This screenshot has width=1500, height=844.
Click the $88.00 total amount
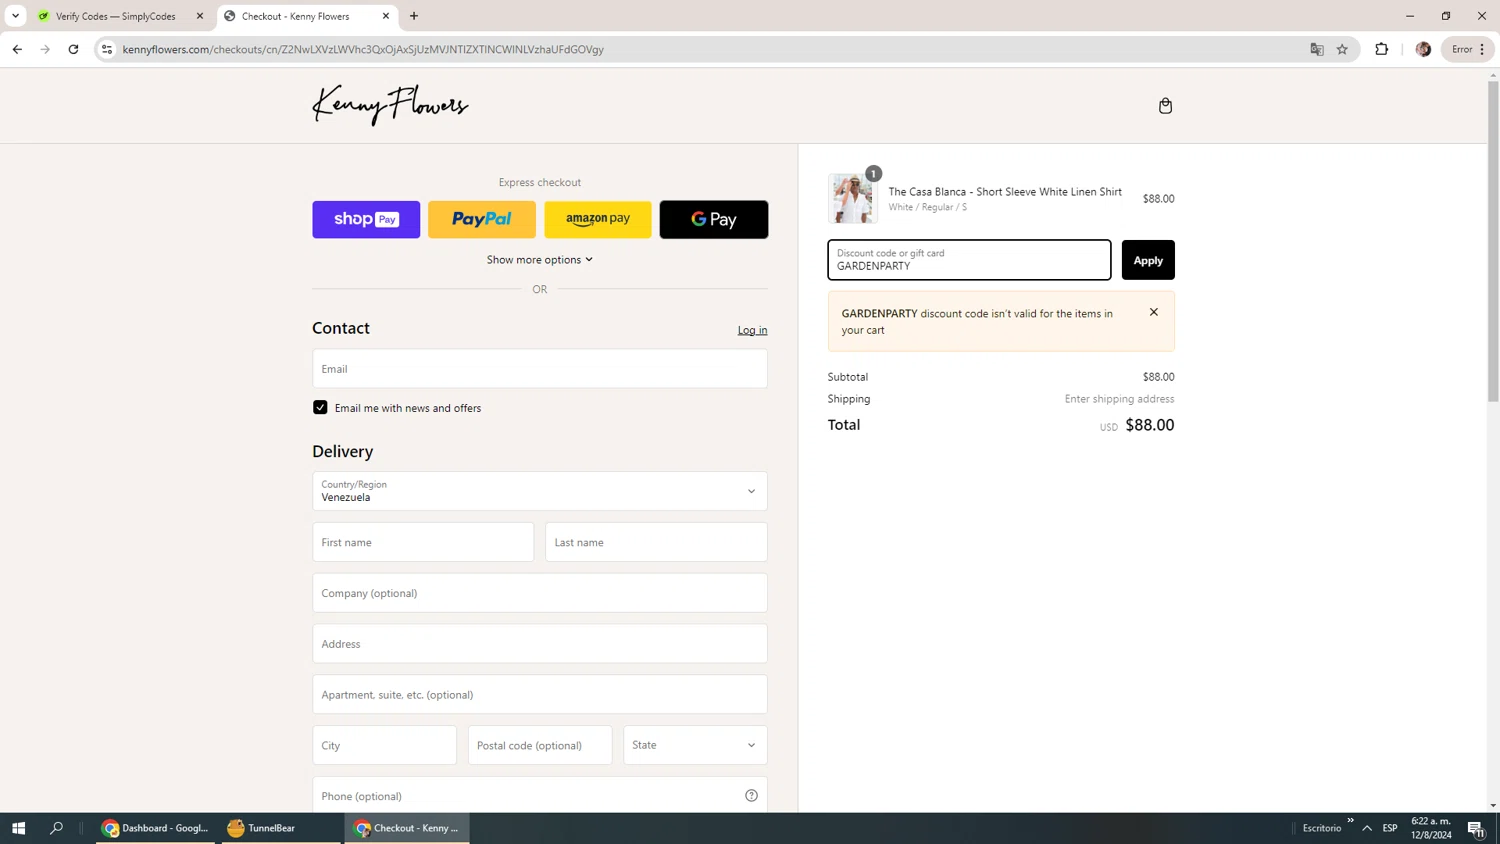[x=1150, y=425]
